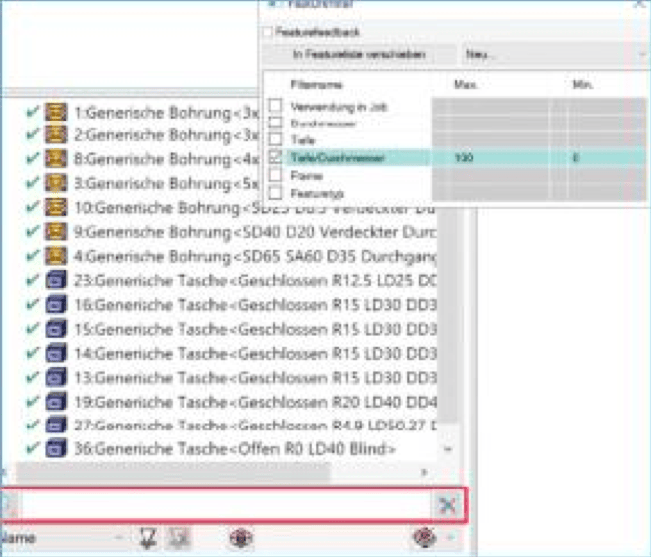Click In Featureliste verschieben button

tap(359, 54)
